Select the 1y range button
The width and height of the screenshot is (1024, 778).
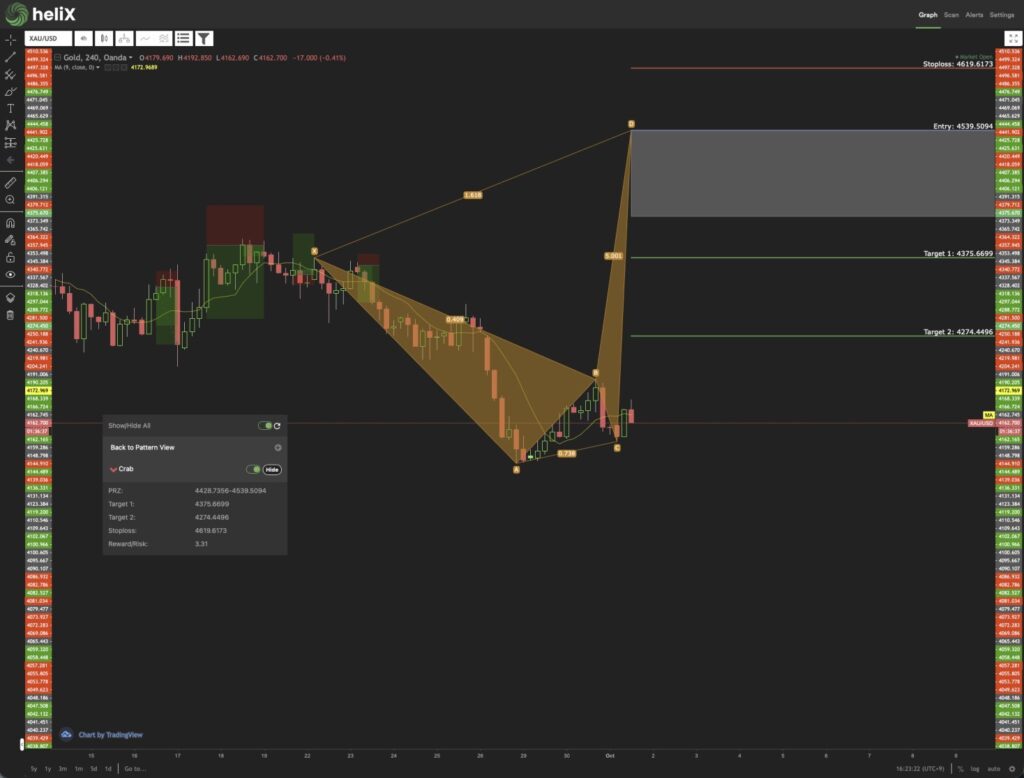coord(48,769)
